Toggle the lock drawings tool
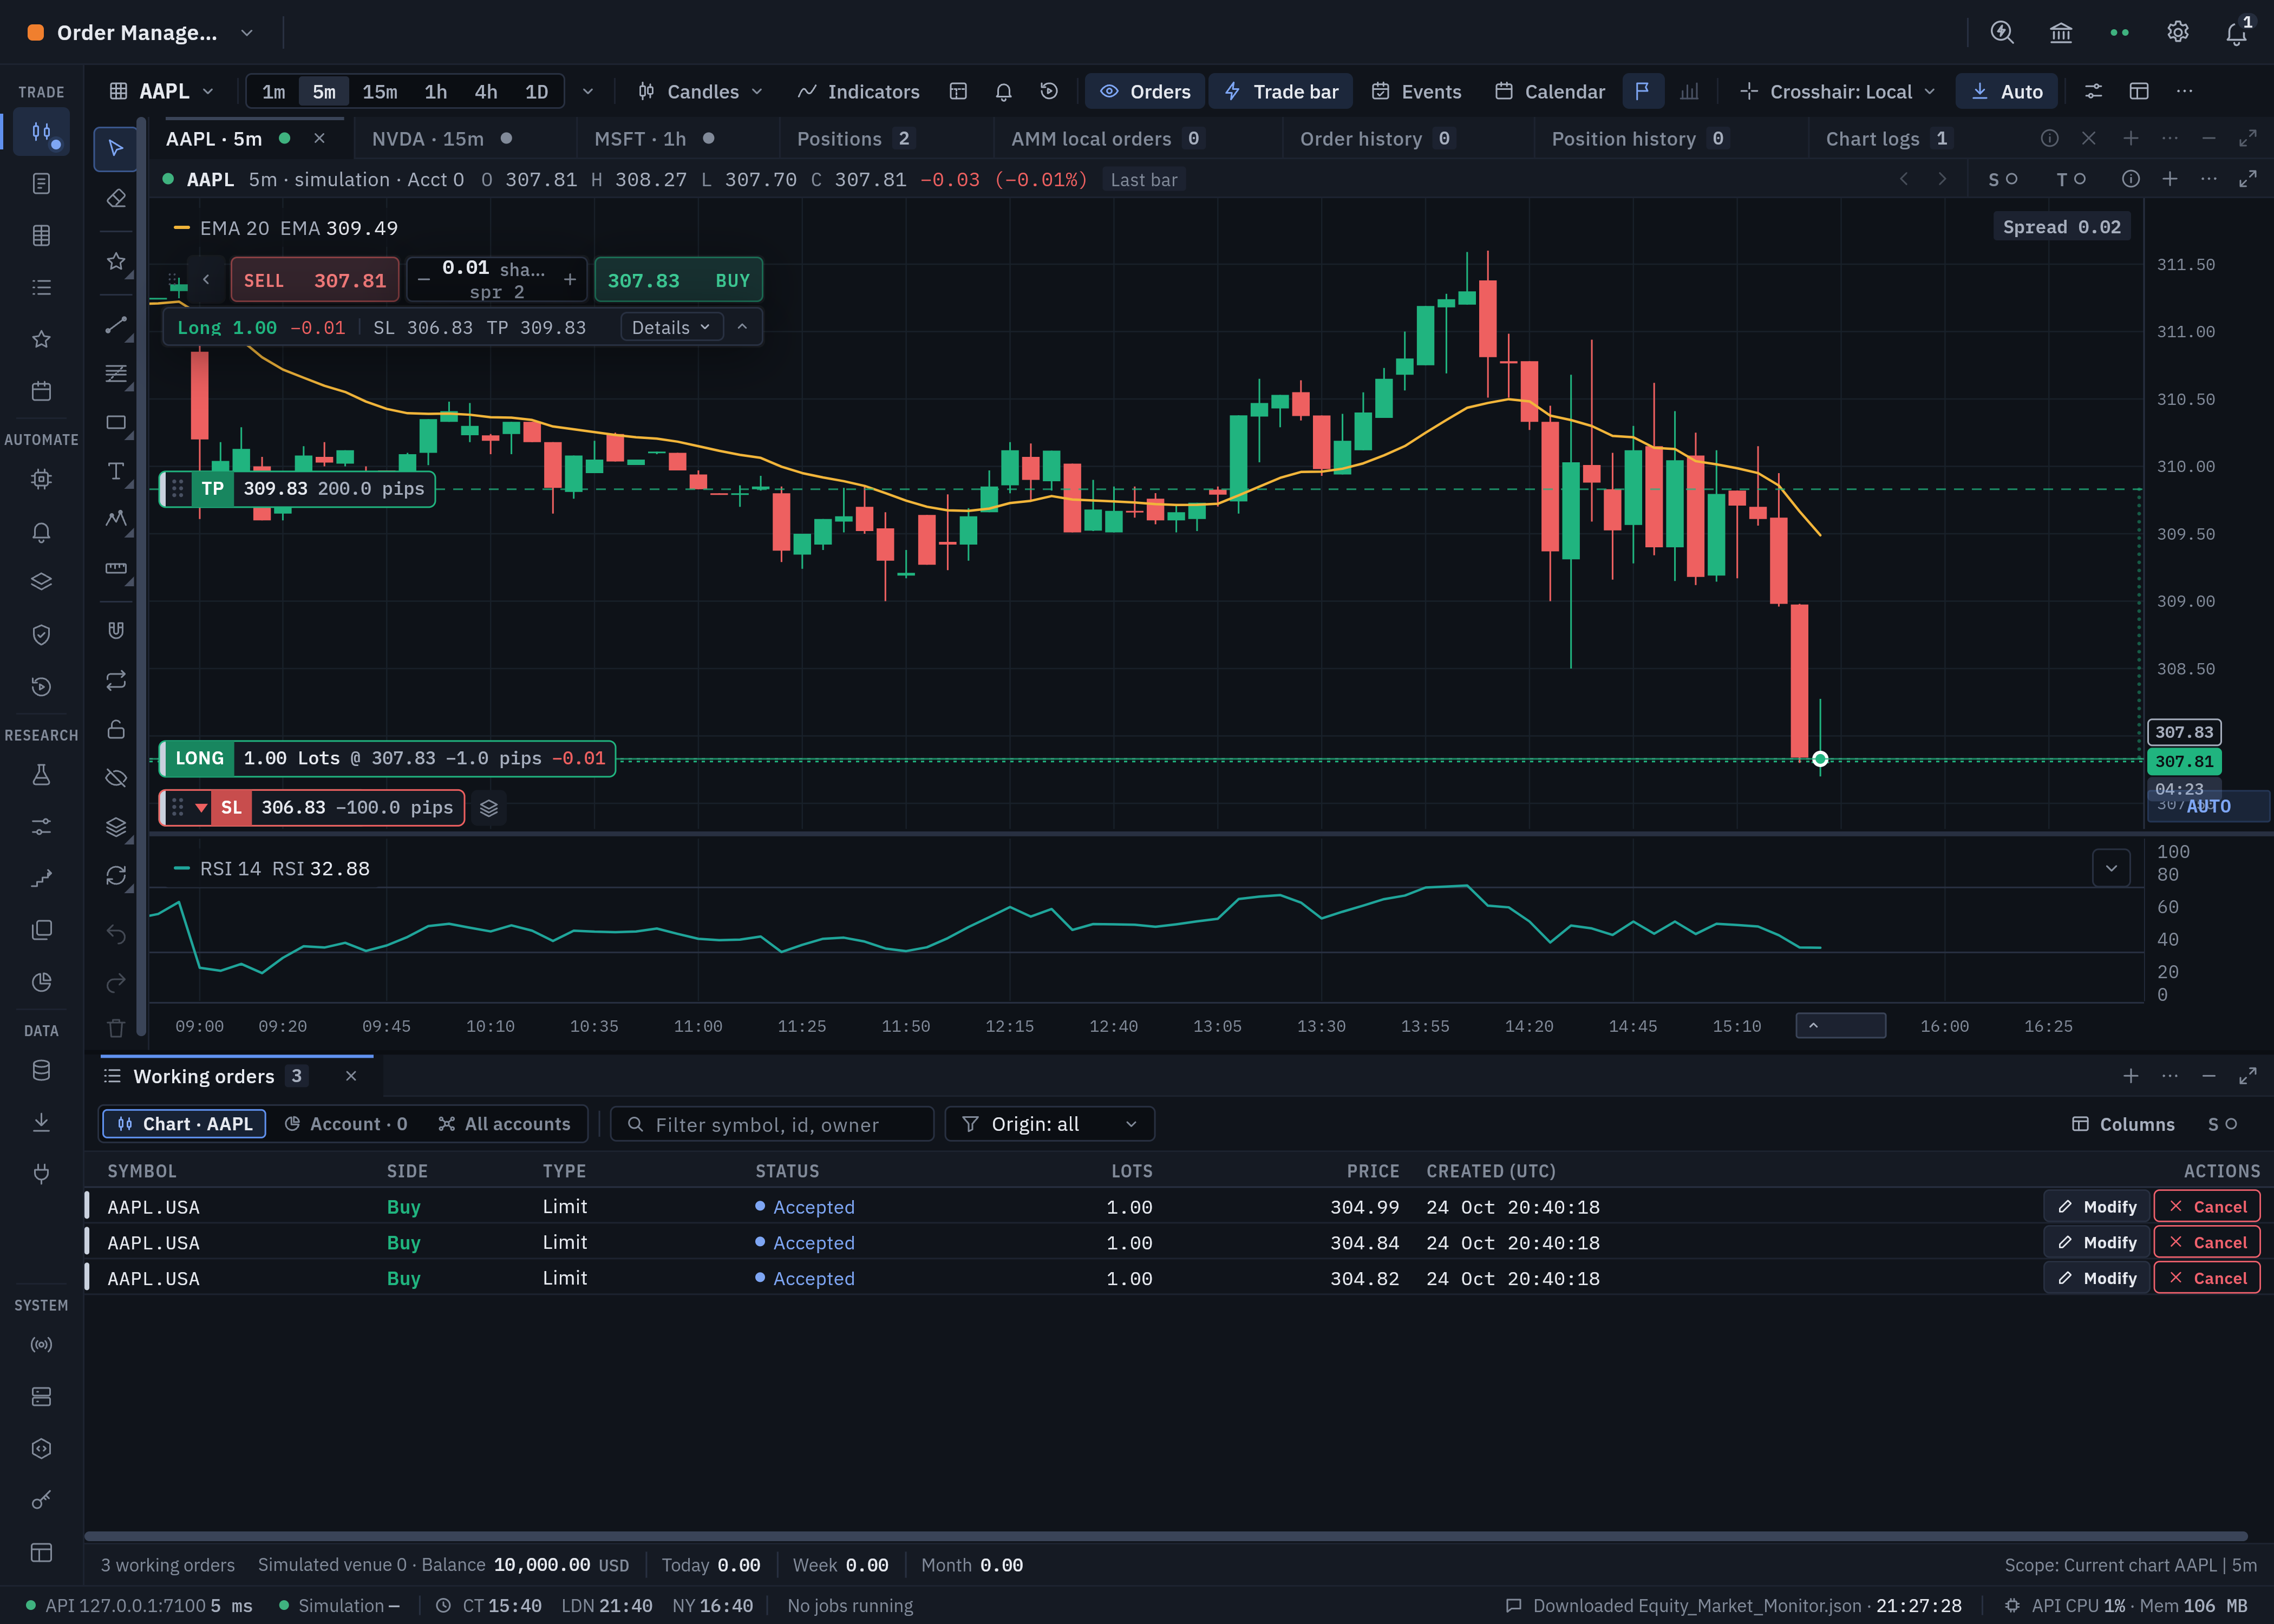This screenshot has width=2274, height=1624. (116, 729)
